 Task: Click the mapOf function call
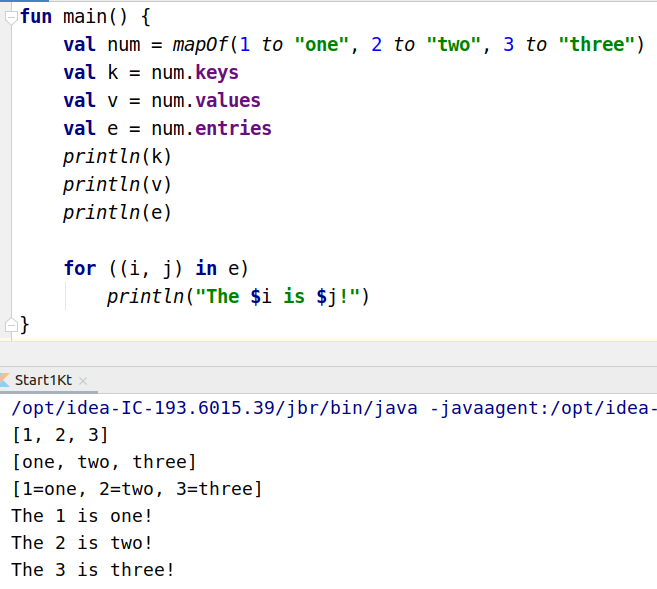pyautogui.click(x=200, y=45)
